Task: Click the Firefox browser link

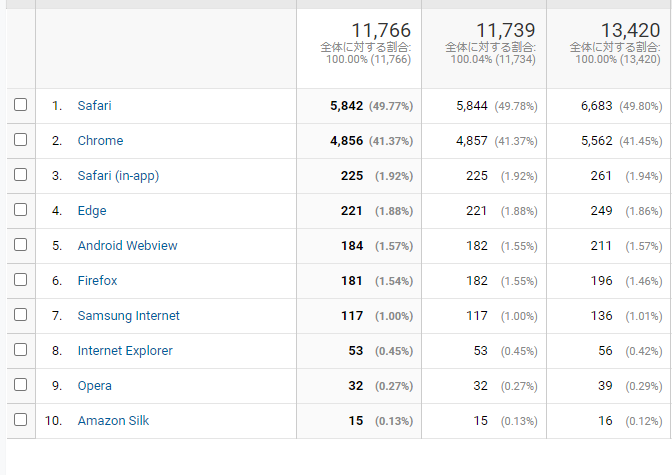Action: pyautogui.click(x=97, y=281)
